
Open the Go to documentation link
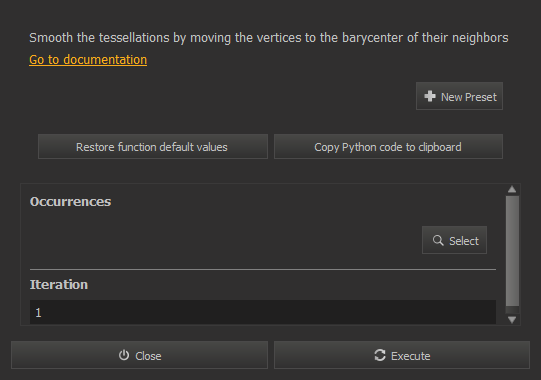click(x=88, y=60)
